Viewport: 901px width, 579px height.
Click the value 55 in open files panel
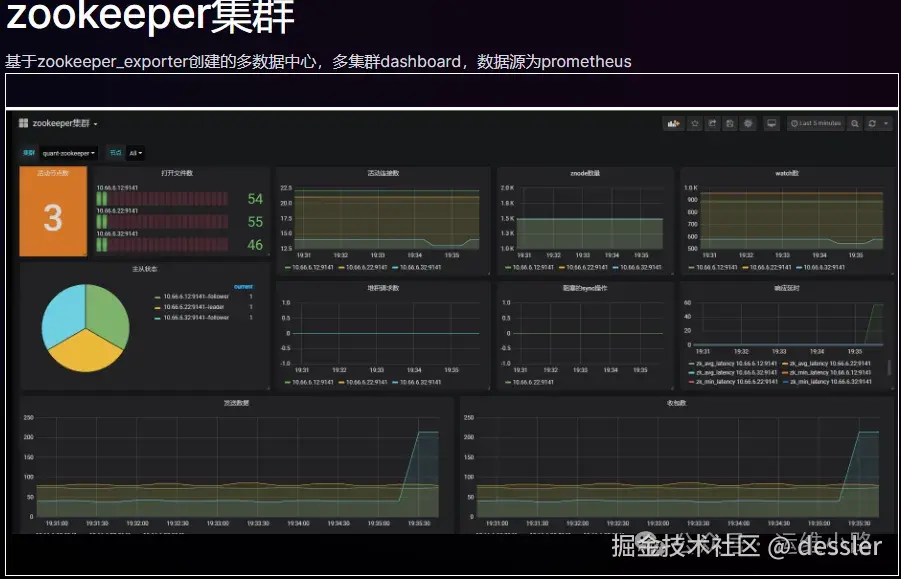pos(255,222)
